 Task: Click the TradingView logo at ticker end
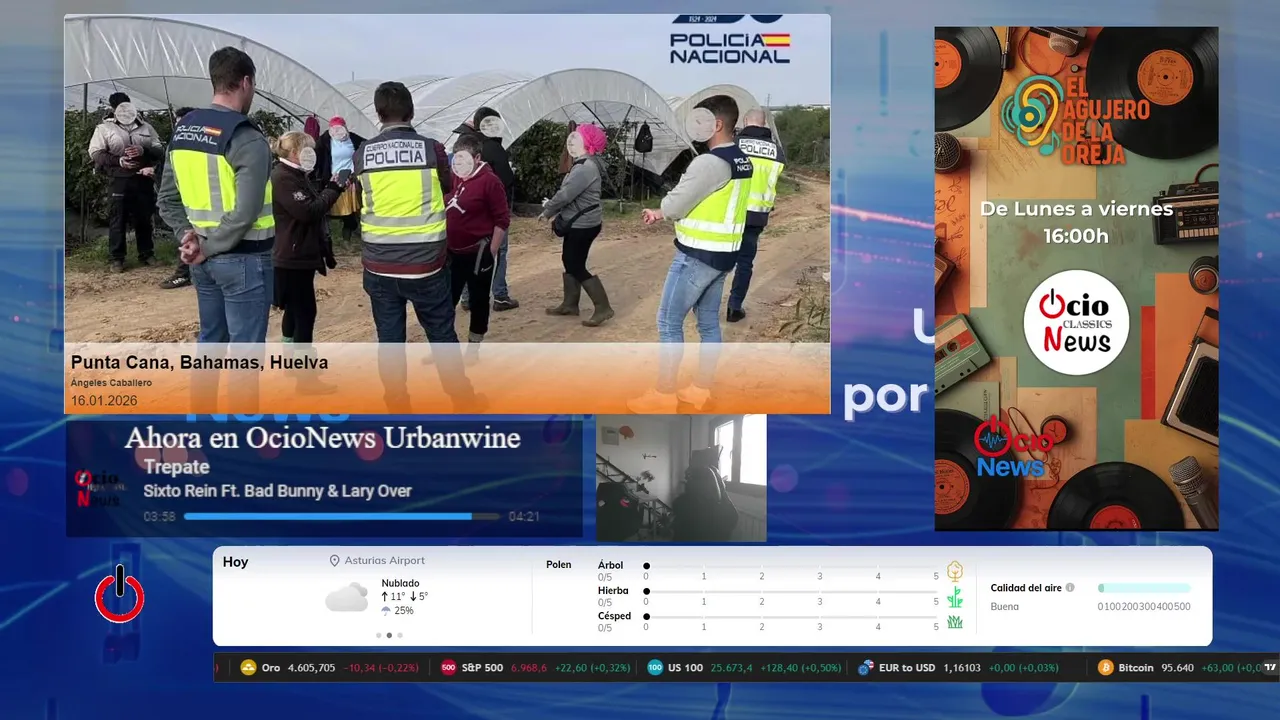pos(1270,667)
